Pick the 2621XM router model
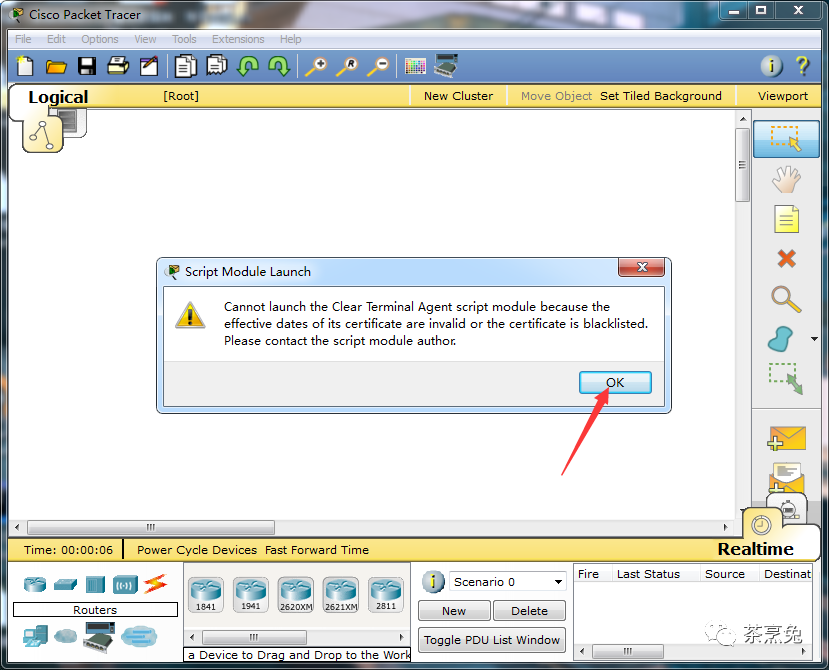This screenshot has width=829, height=670. (x=341, y=595)
